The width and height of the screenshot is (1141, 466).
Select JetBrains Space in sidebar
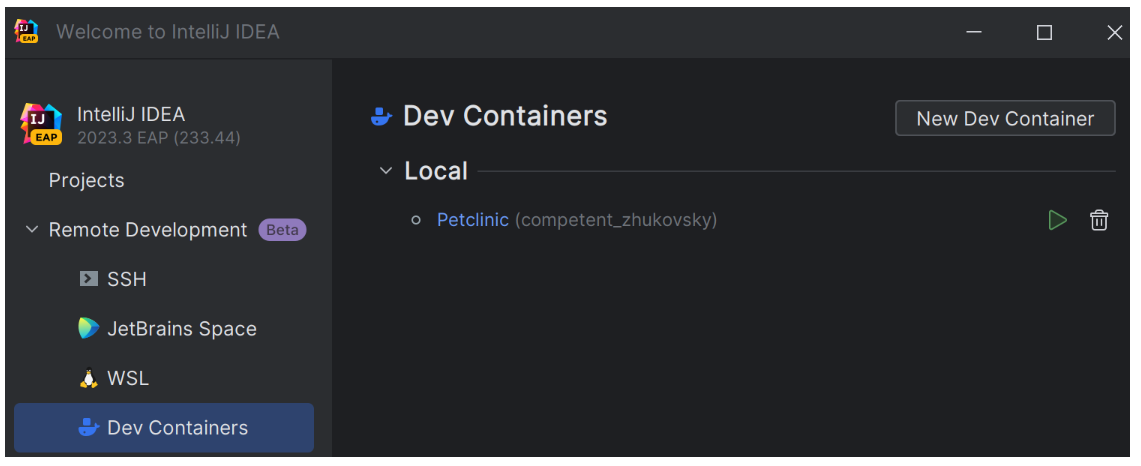pyautogui.click(x=181, y=328)
